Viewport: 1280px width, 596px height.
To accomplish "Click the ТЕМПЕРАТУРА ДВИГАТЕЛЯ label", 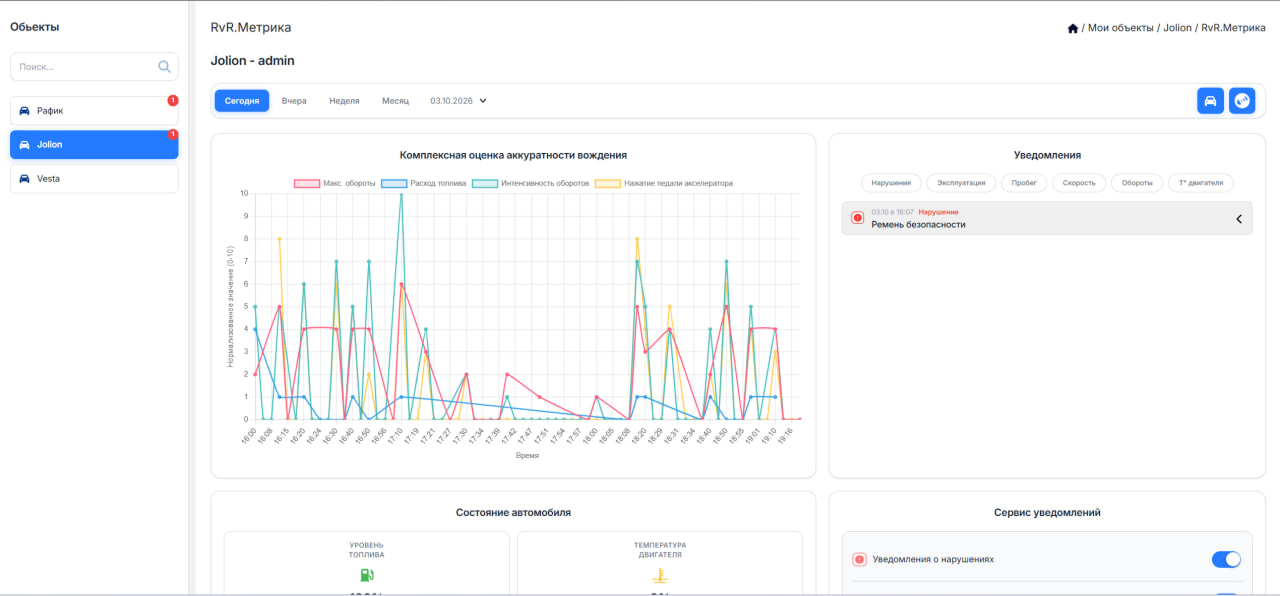I will click(660, 550).
